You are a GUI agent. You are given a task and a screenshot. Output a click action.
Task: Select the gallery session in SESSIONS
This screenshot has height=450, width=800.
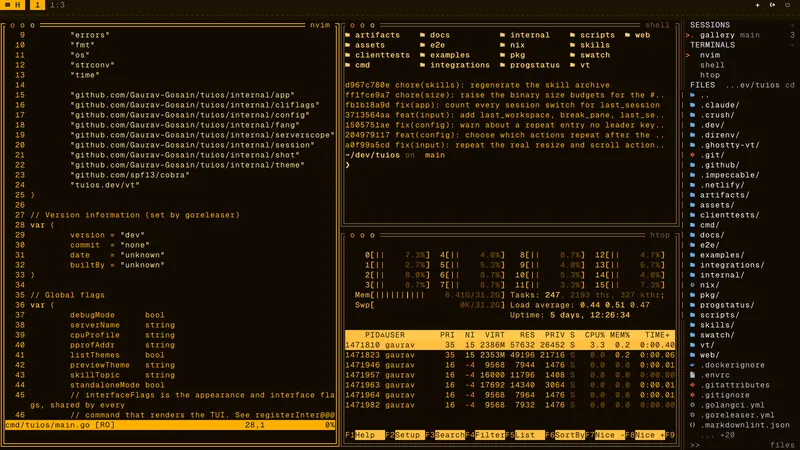click(x=717, y=35)
